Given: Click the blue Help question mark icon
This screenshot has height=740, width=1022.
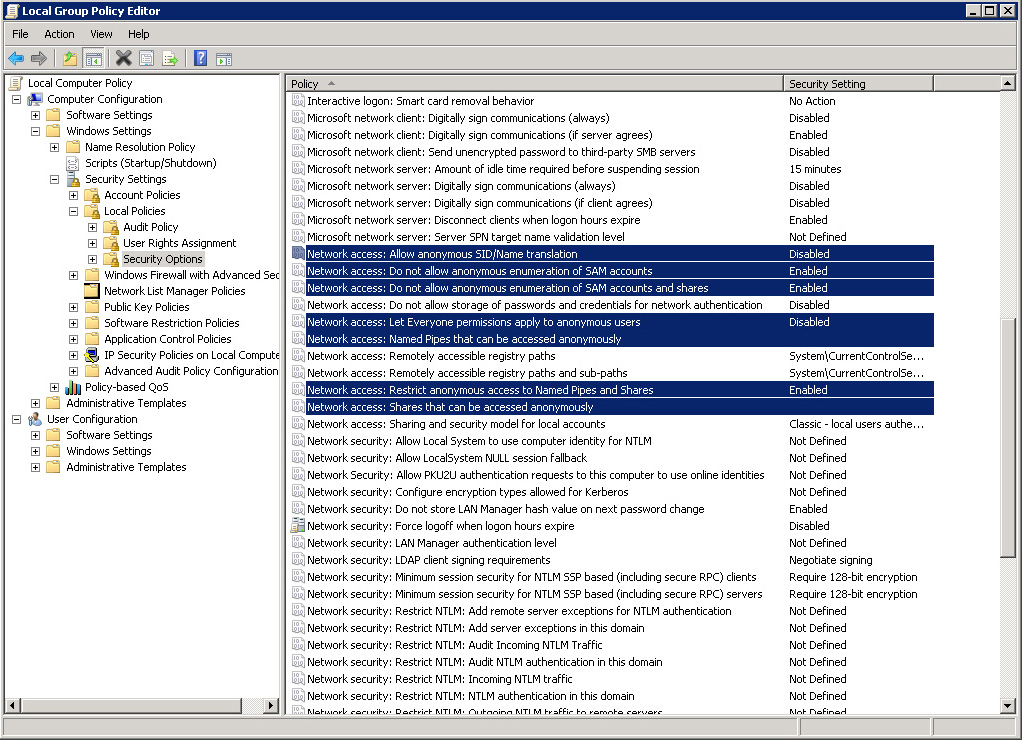Looking at the screenshot, I should [201, 59].
